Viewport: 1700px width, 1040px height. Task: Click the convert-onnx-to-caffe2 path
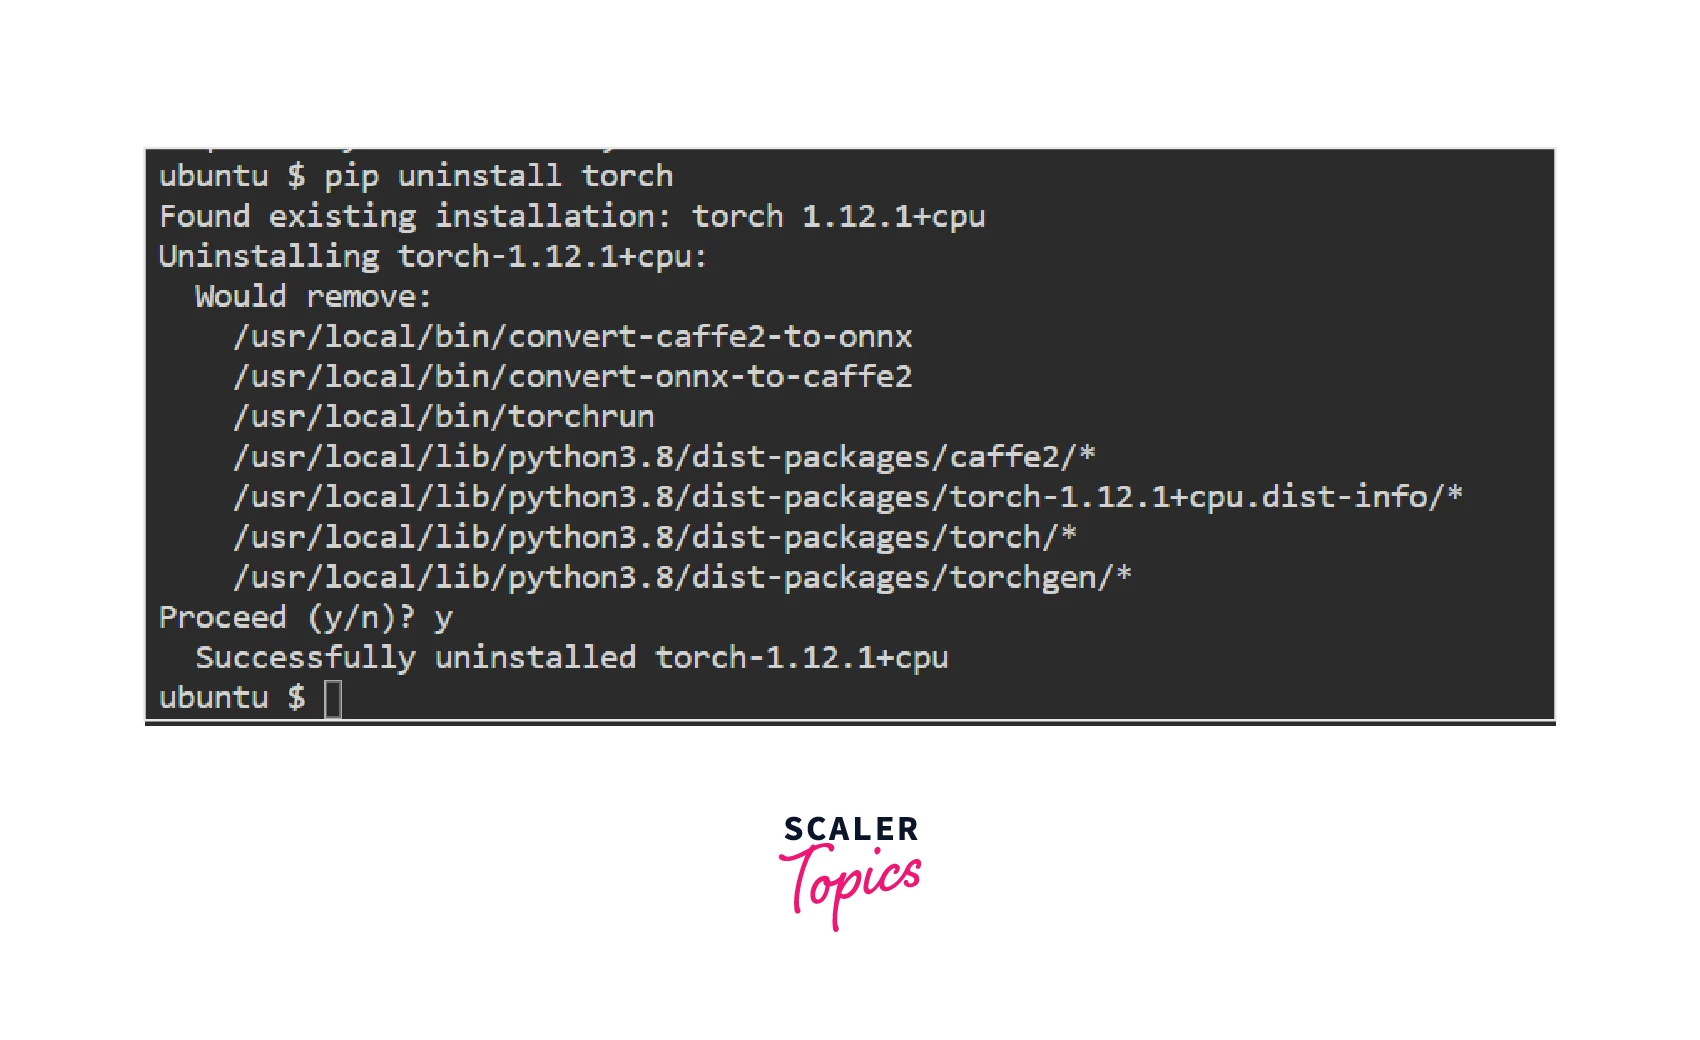coord(573,377)
